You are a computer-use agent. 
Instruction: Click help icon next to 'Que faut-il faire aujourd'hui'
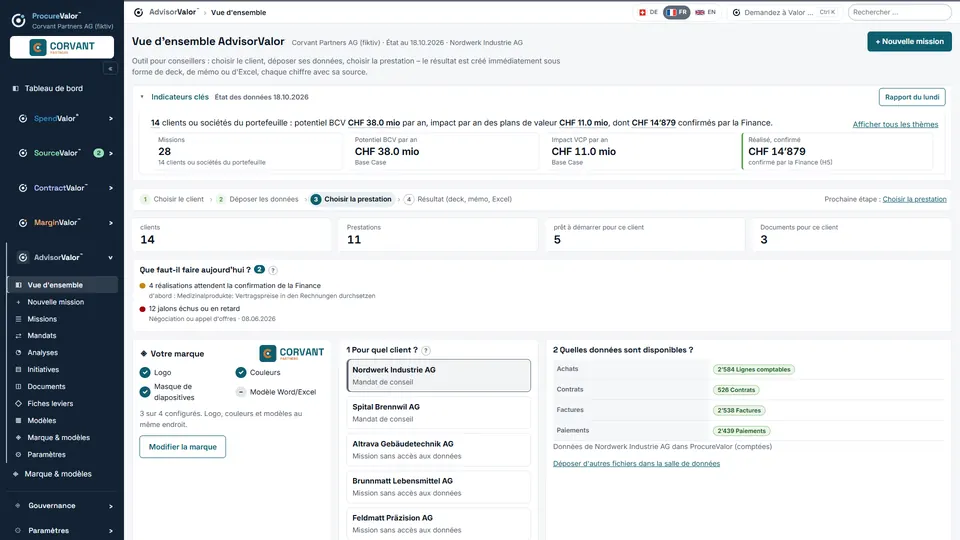tap(273, 270)
